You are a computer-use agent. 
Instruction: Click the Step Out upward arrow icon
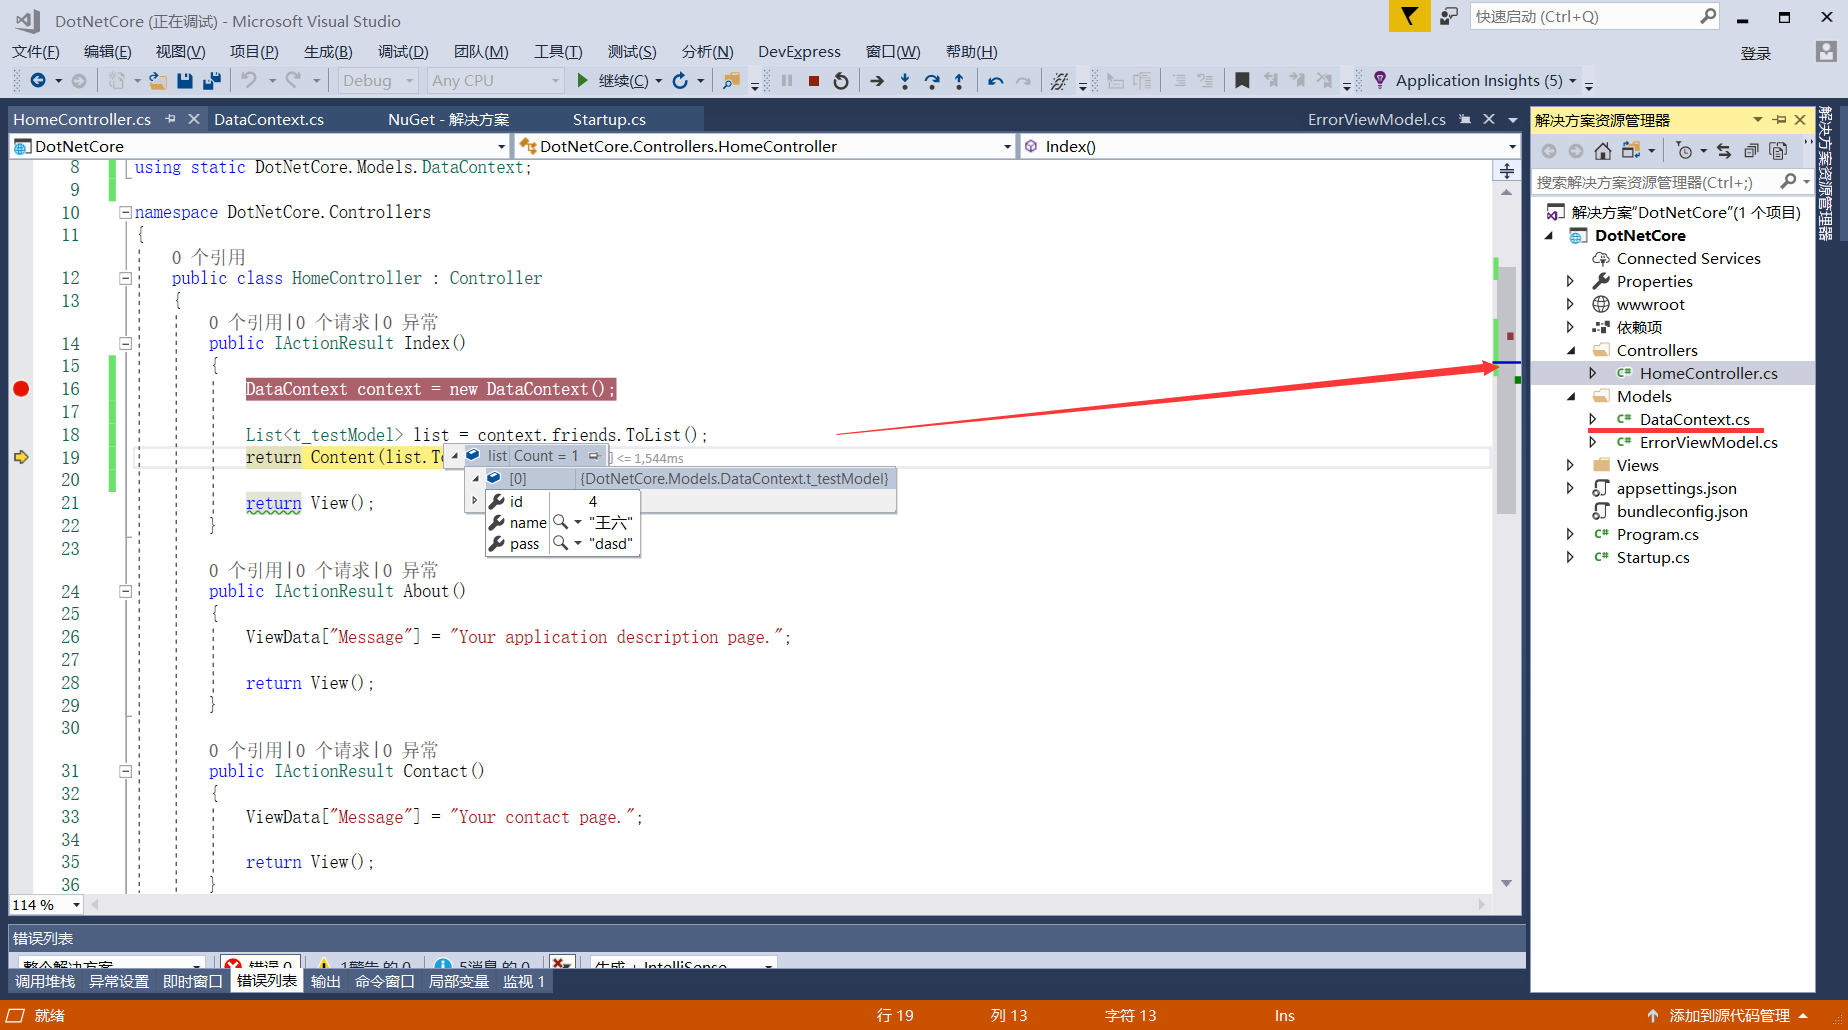click(x=958, y=81)
